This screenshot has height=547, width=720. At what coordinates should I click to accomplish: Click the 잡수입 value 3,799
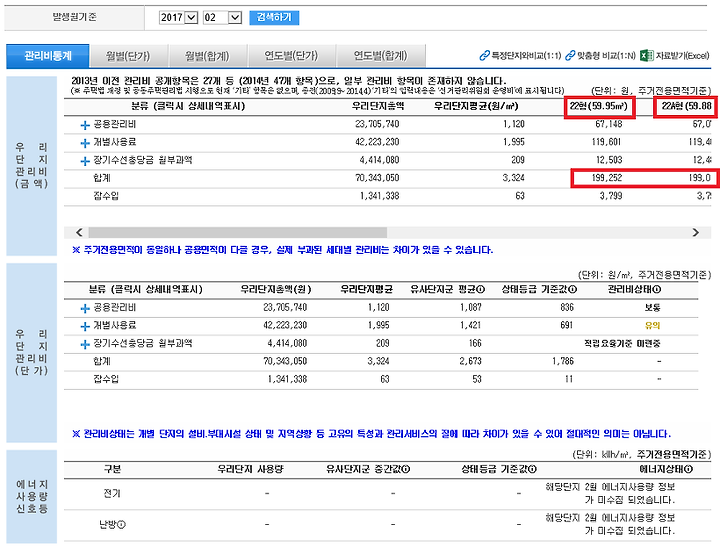pos(611,196)
